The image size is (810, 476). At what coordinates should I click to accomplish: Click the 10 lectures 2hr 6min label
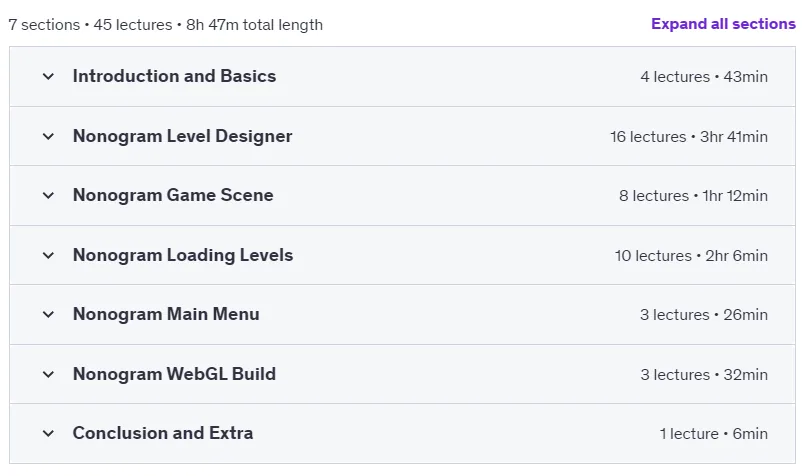click(x=691, y=256)
